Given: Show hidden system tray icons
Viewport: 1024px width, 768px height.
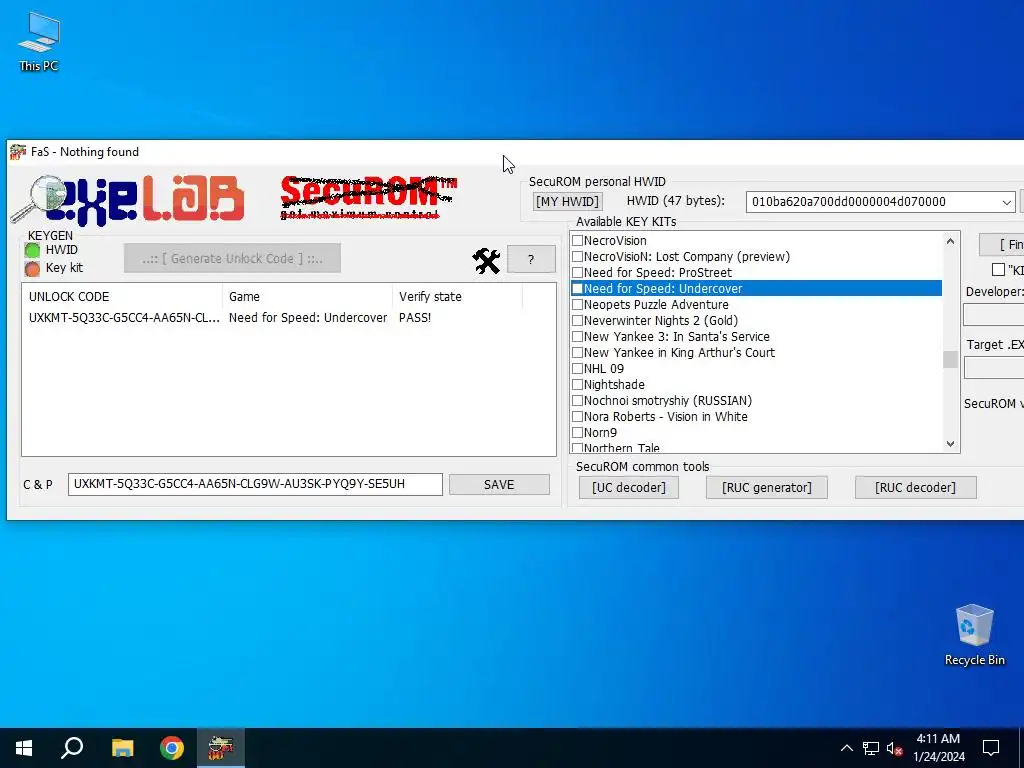Looking at the screenshot, I should coord(846,748).
